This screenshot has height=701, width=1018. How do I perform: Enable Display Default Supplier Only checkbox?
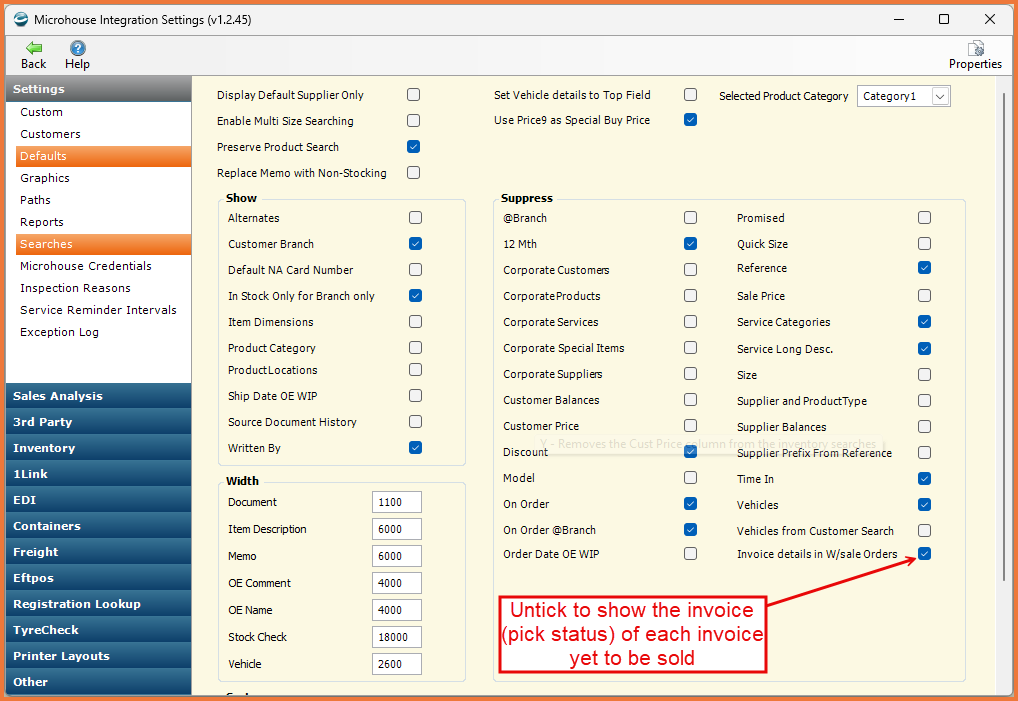(414, 95)
